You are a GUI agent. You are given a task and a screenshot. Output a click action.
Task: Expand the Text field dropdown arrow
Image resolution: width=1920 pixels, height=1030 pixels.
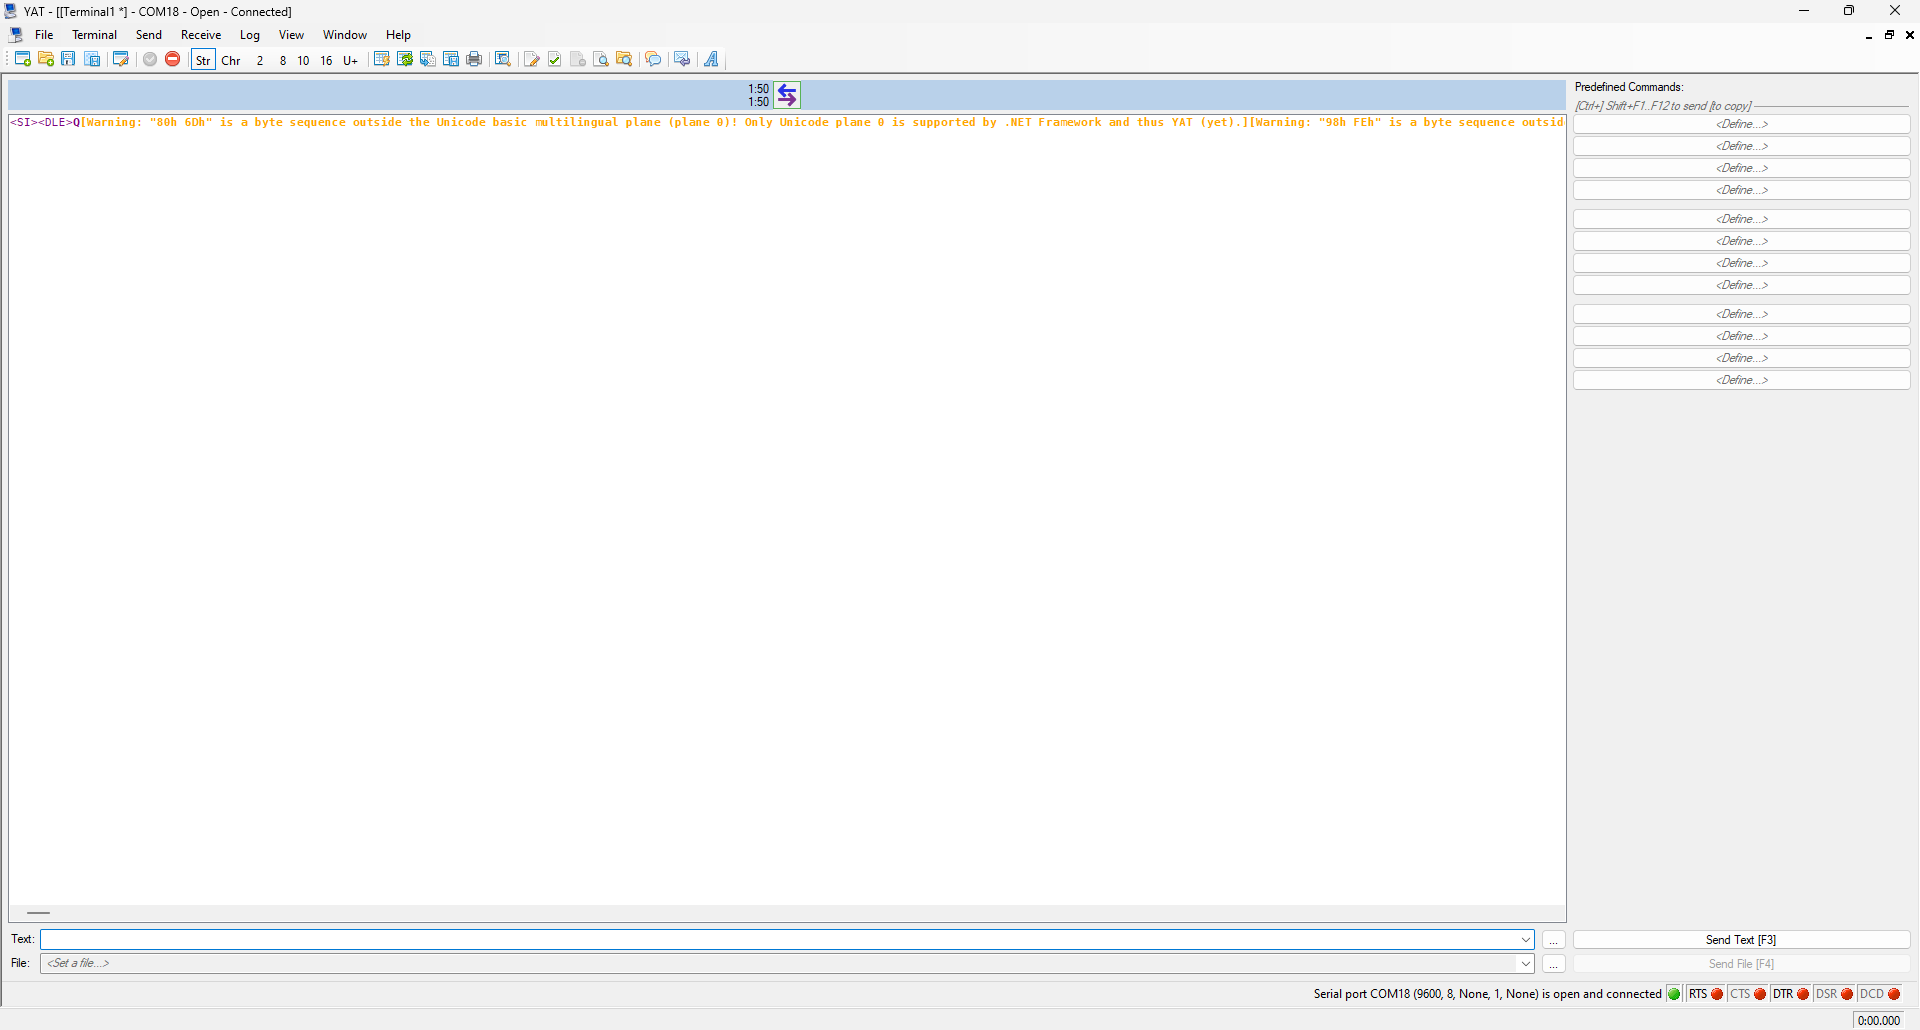click(1526, 940)
